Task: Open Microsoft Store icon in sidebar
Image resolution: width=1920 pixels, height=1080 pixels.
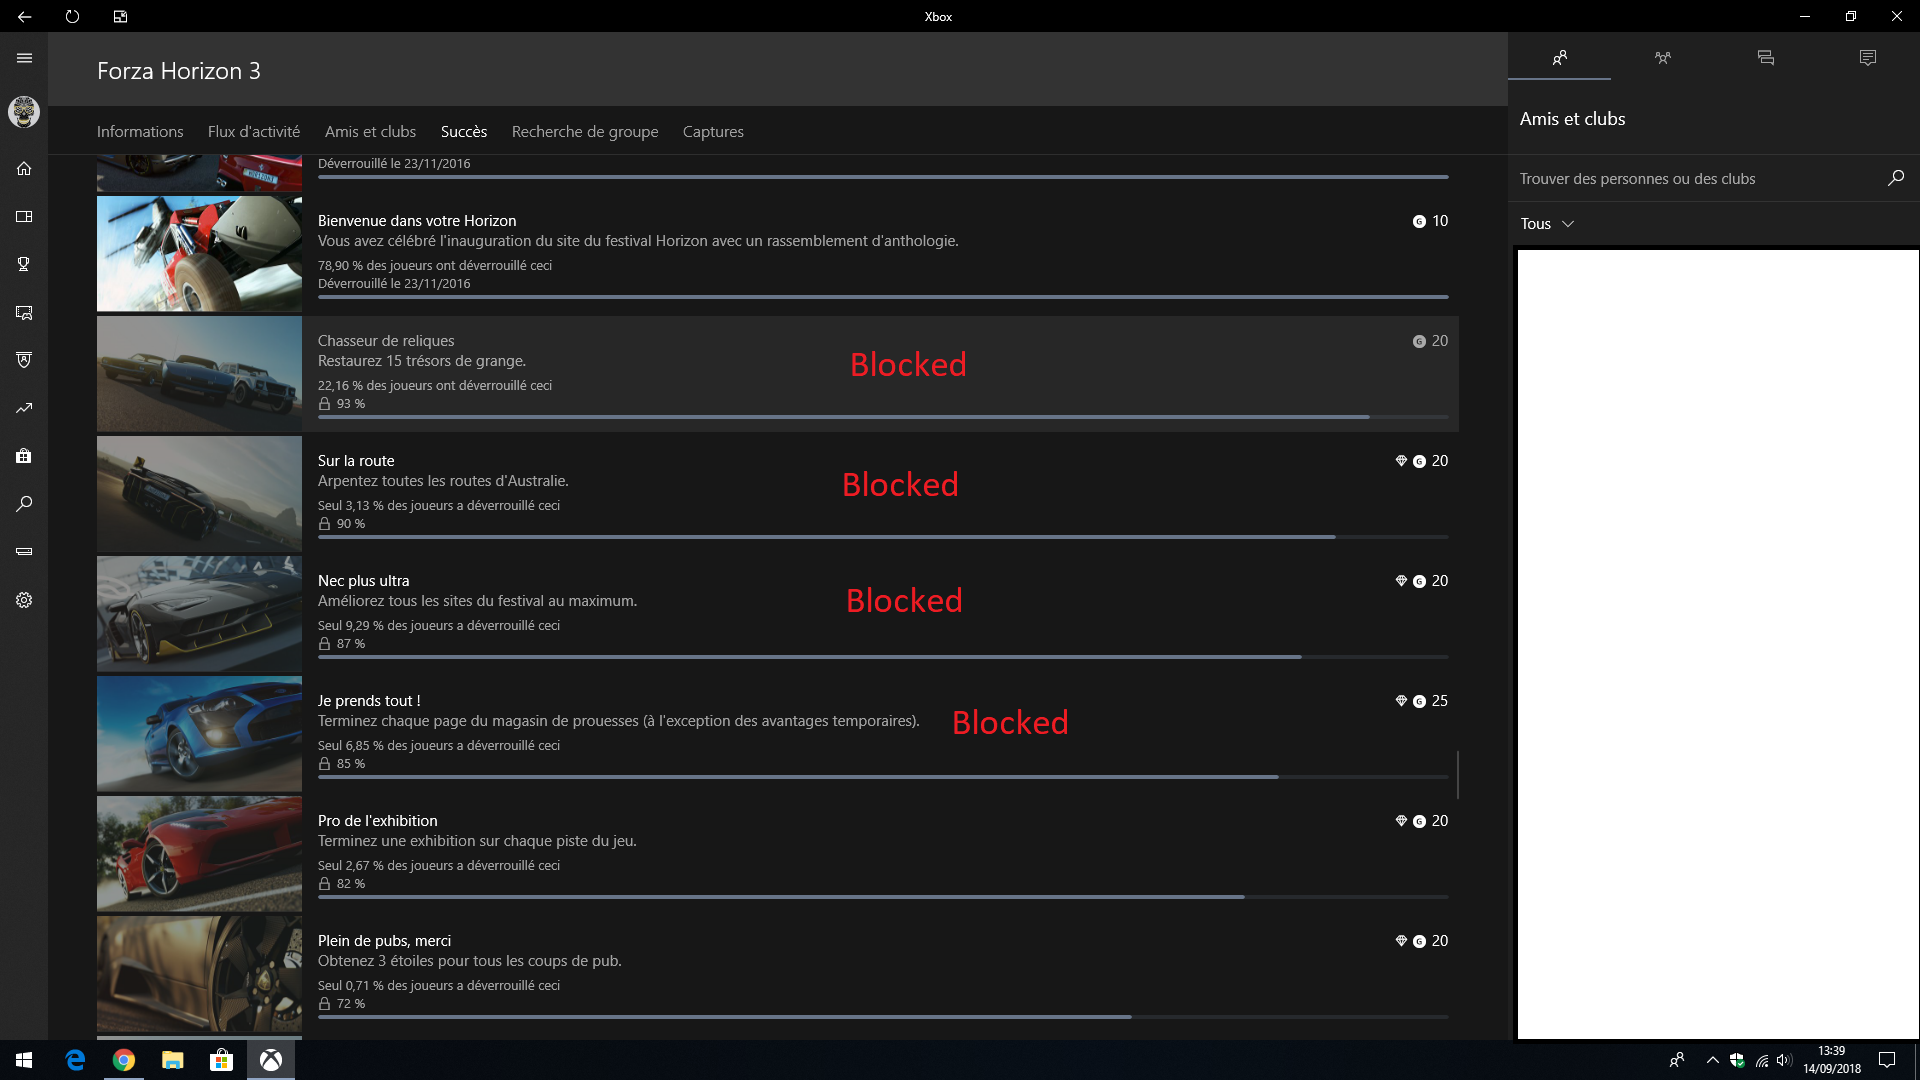Action: coord(24,456)
